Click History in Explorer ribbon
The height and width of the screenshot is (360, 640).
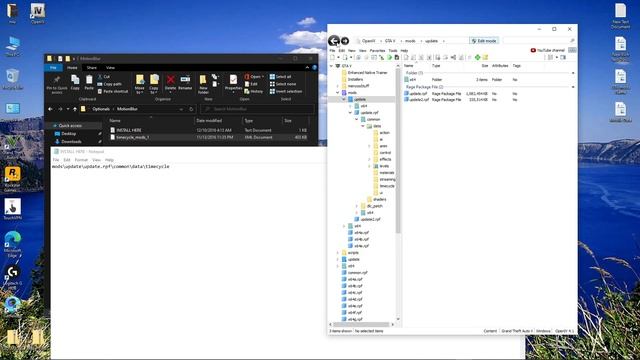253,91
